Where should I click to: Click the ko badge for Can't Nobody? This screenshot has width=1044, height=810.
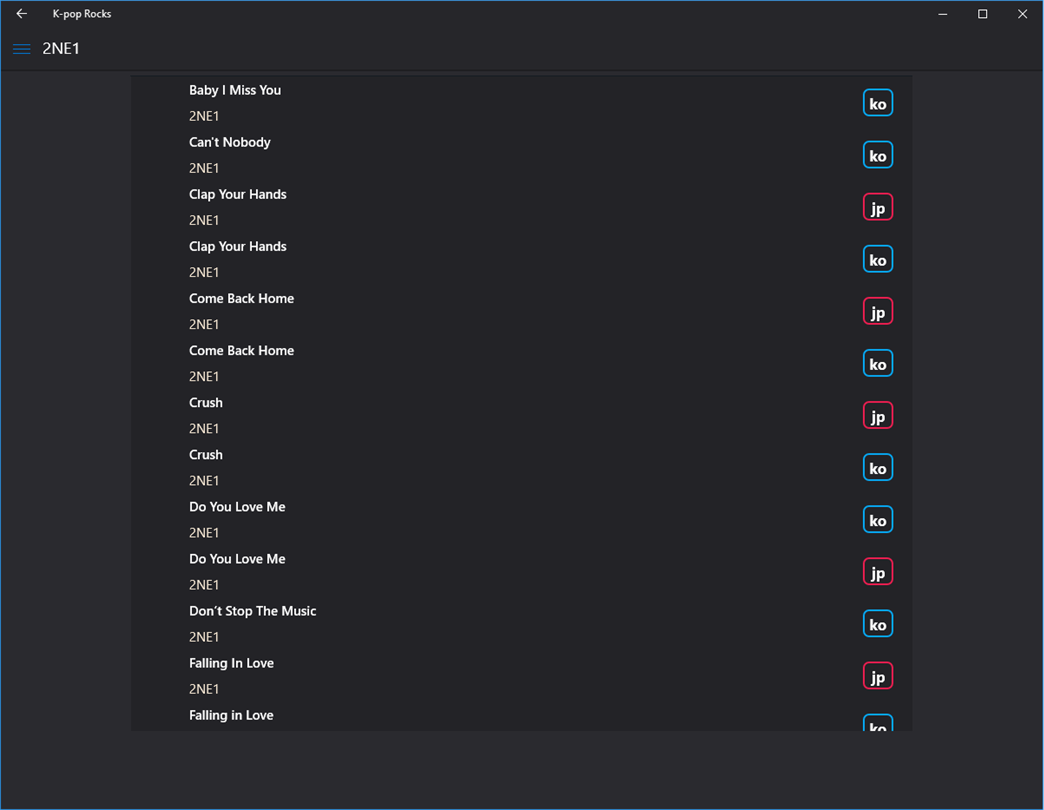(878, 155)
